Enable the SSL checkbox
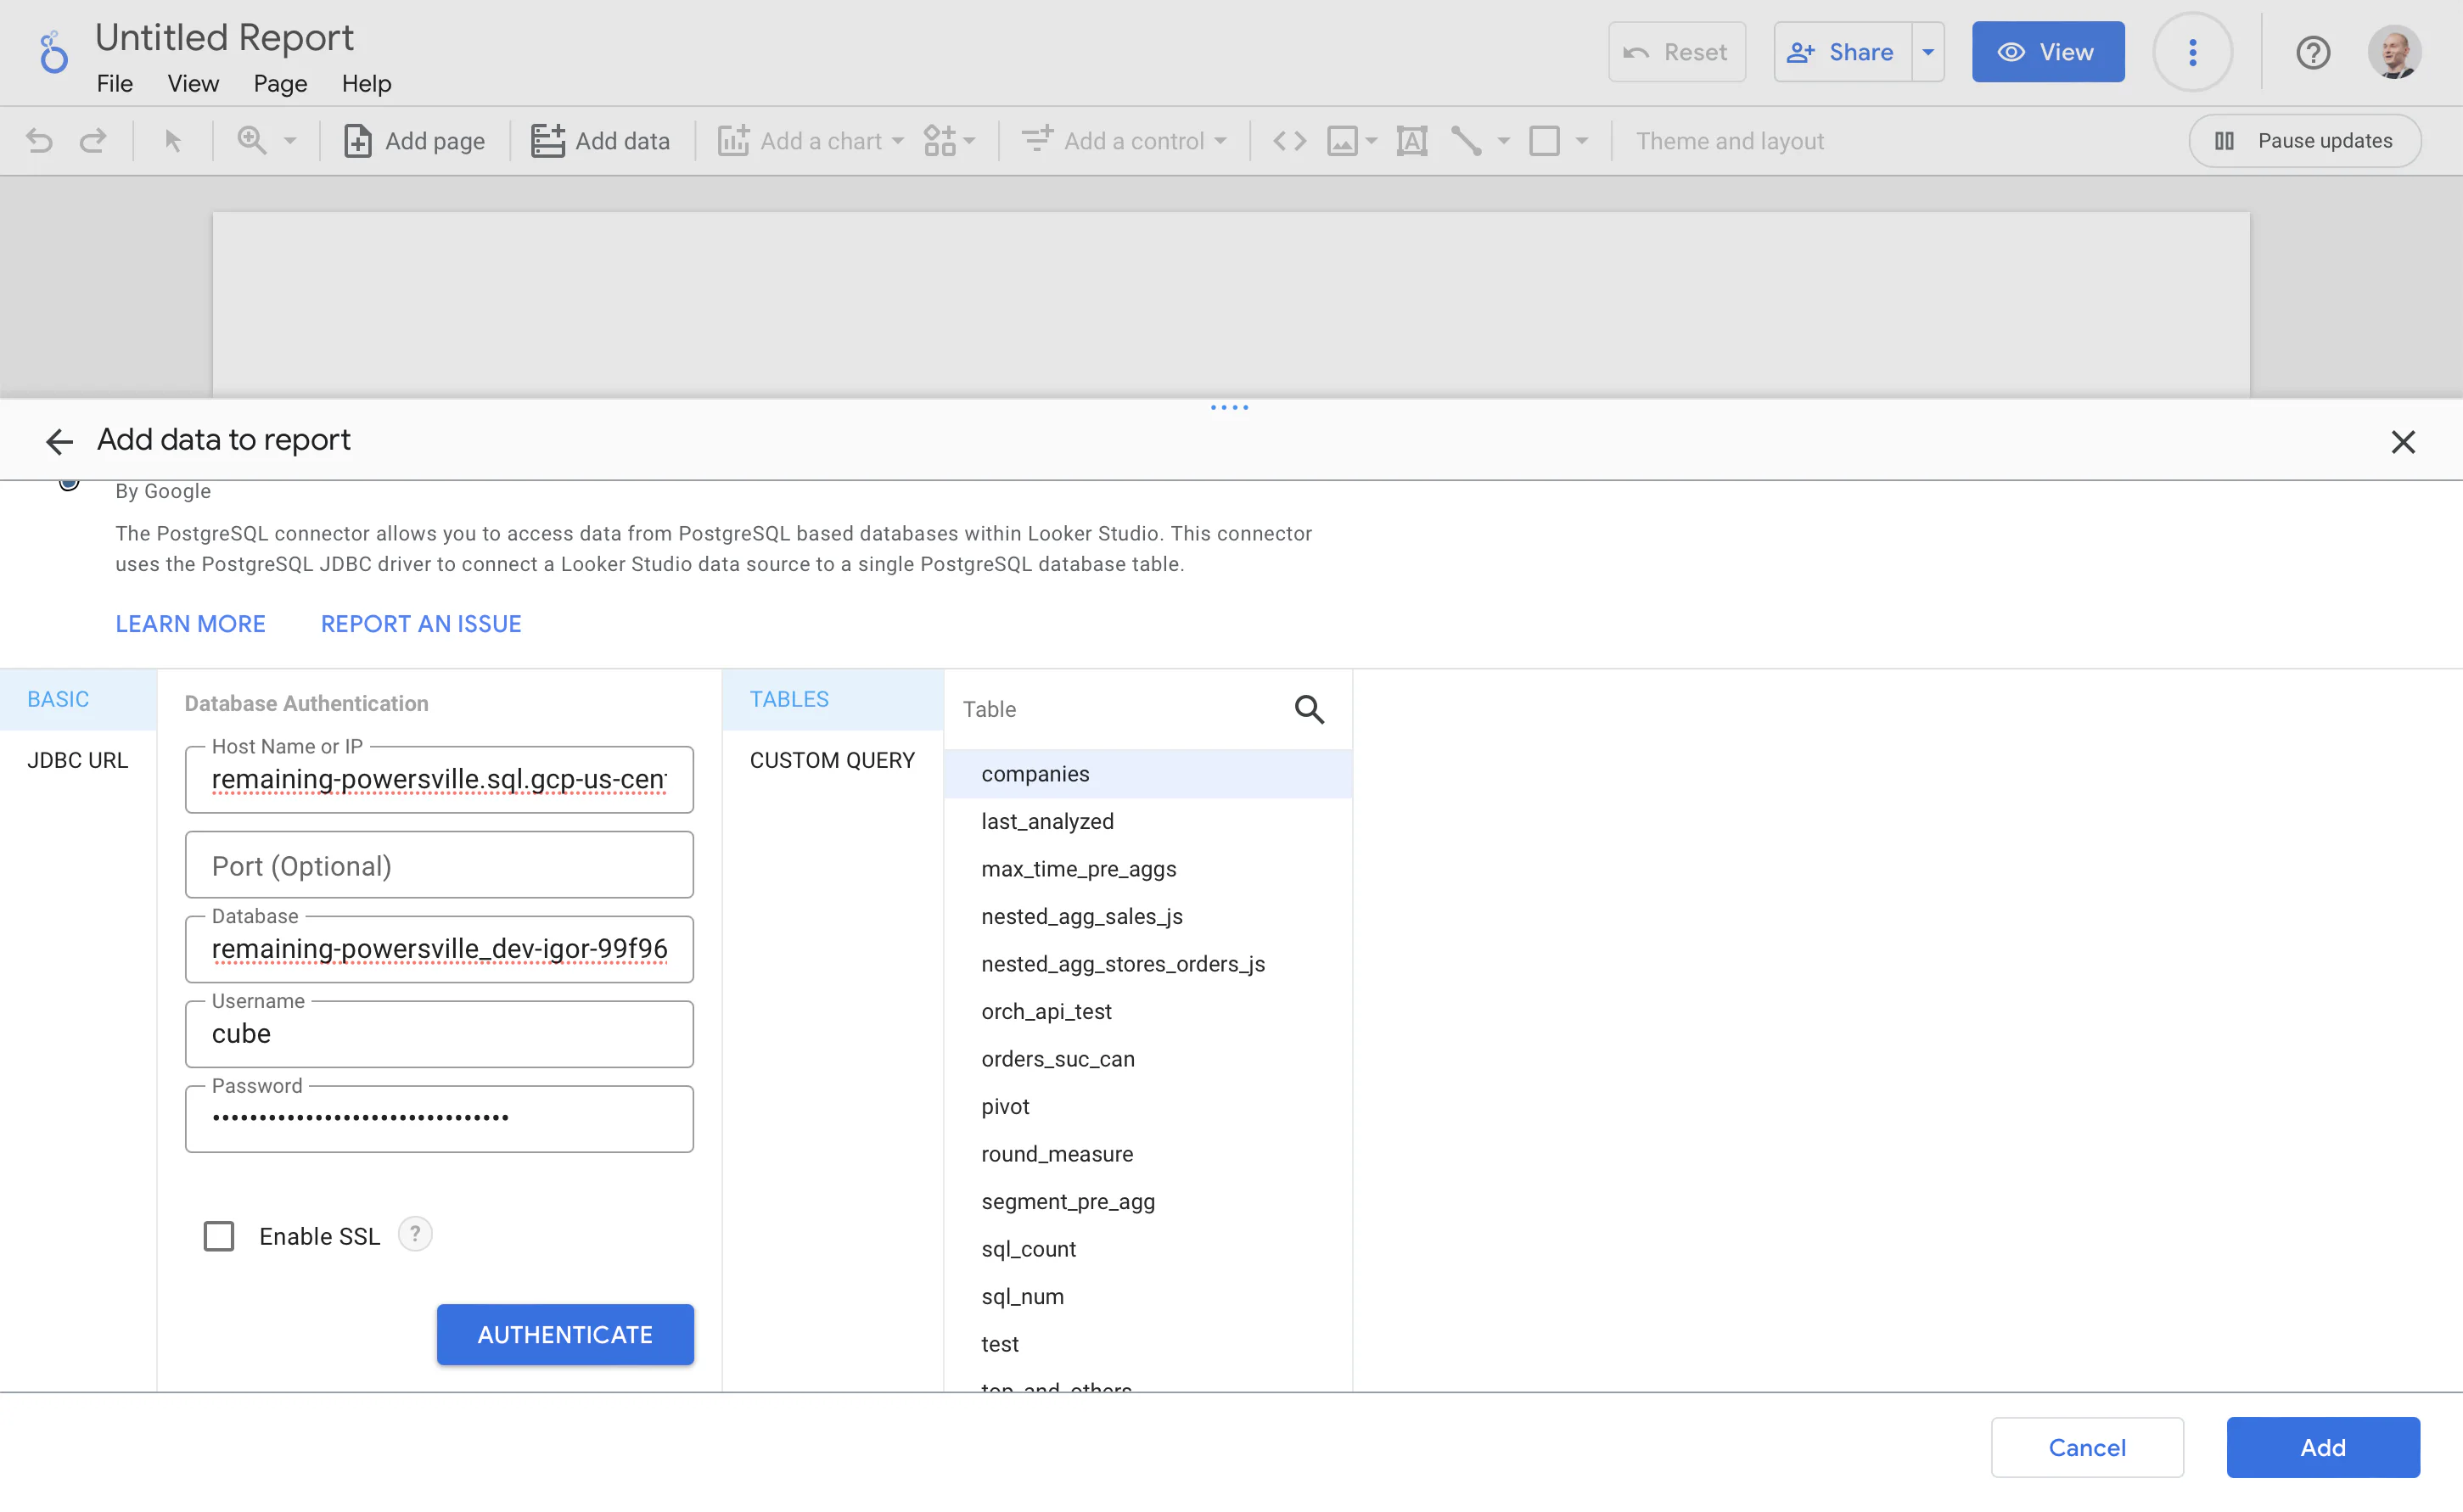2463x1512 pixels. point(219,1236)
